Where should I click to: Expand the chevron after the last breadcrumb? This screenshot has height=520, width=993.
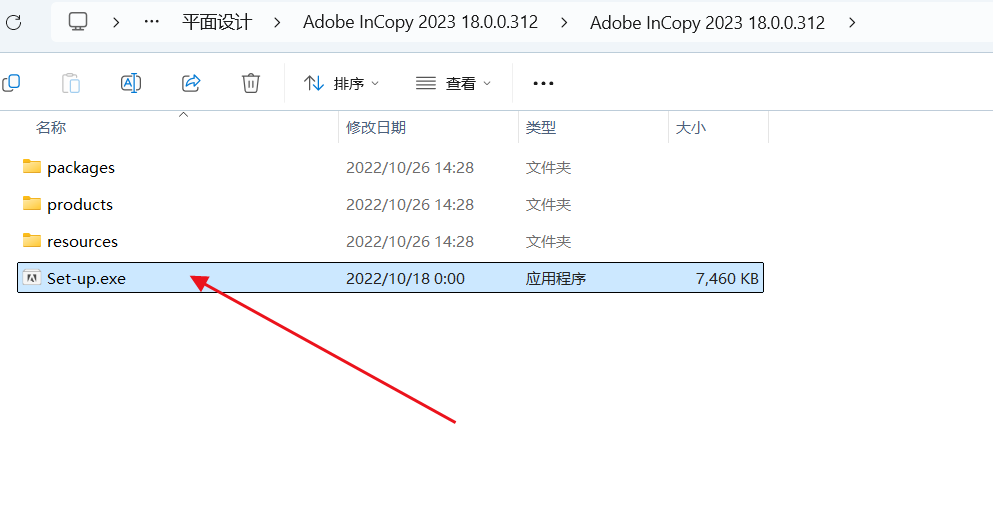(x=852, y=23)
